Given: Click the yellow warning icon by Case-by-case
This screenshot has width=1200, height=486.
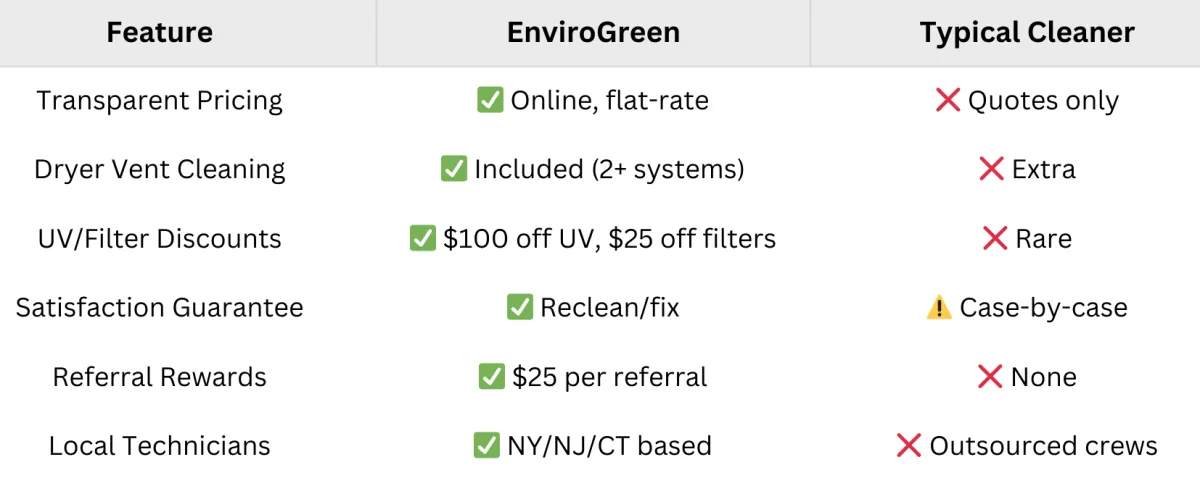Looking at the screenshot, I should click(x=939, y=307).
